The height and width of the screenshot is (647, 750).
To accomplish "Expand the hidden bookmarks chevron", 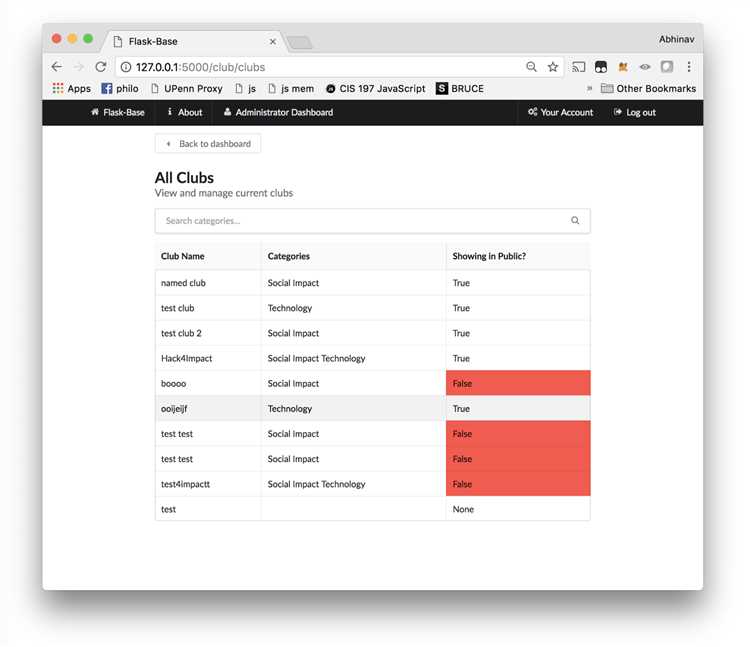I will click(x=589, y=88).
